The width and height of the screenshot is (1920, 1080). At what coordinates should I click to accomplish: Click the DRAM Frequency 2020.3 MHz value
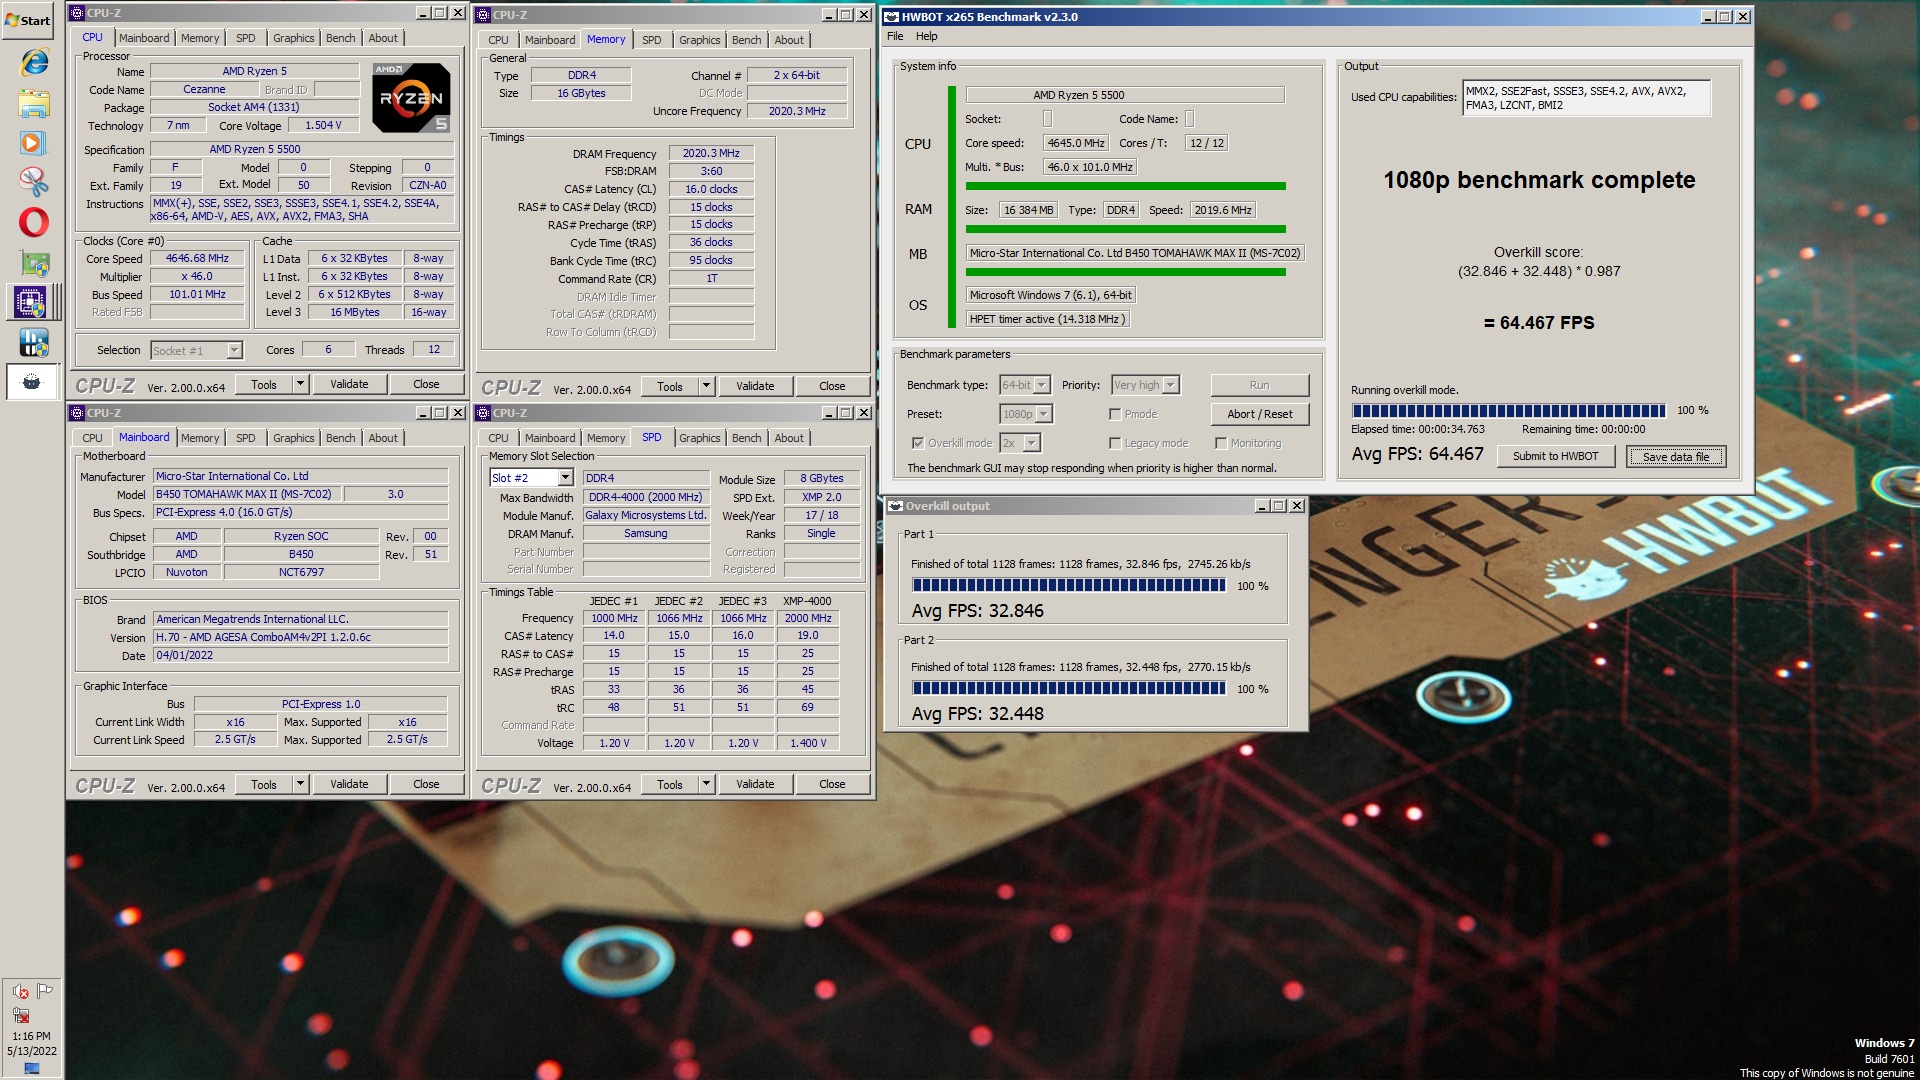coord(711,153)
